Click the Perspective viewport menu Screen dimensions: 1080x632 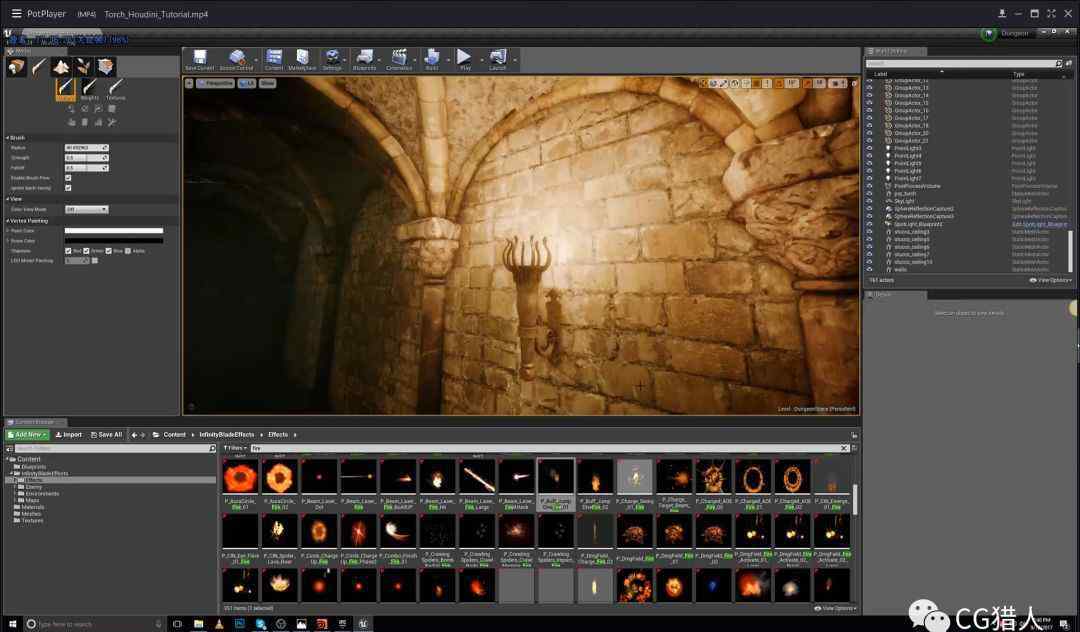216,83
